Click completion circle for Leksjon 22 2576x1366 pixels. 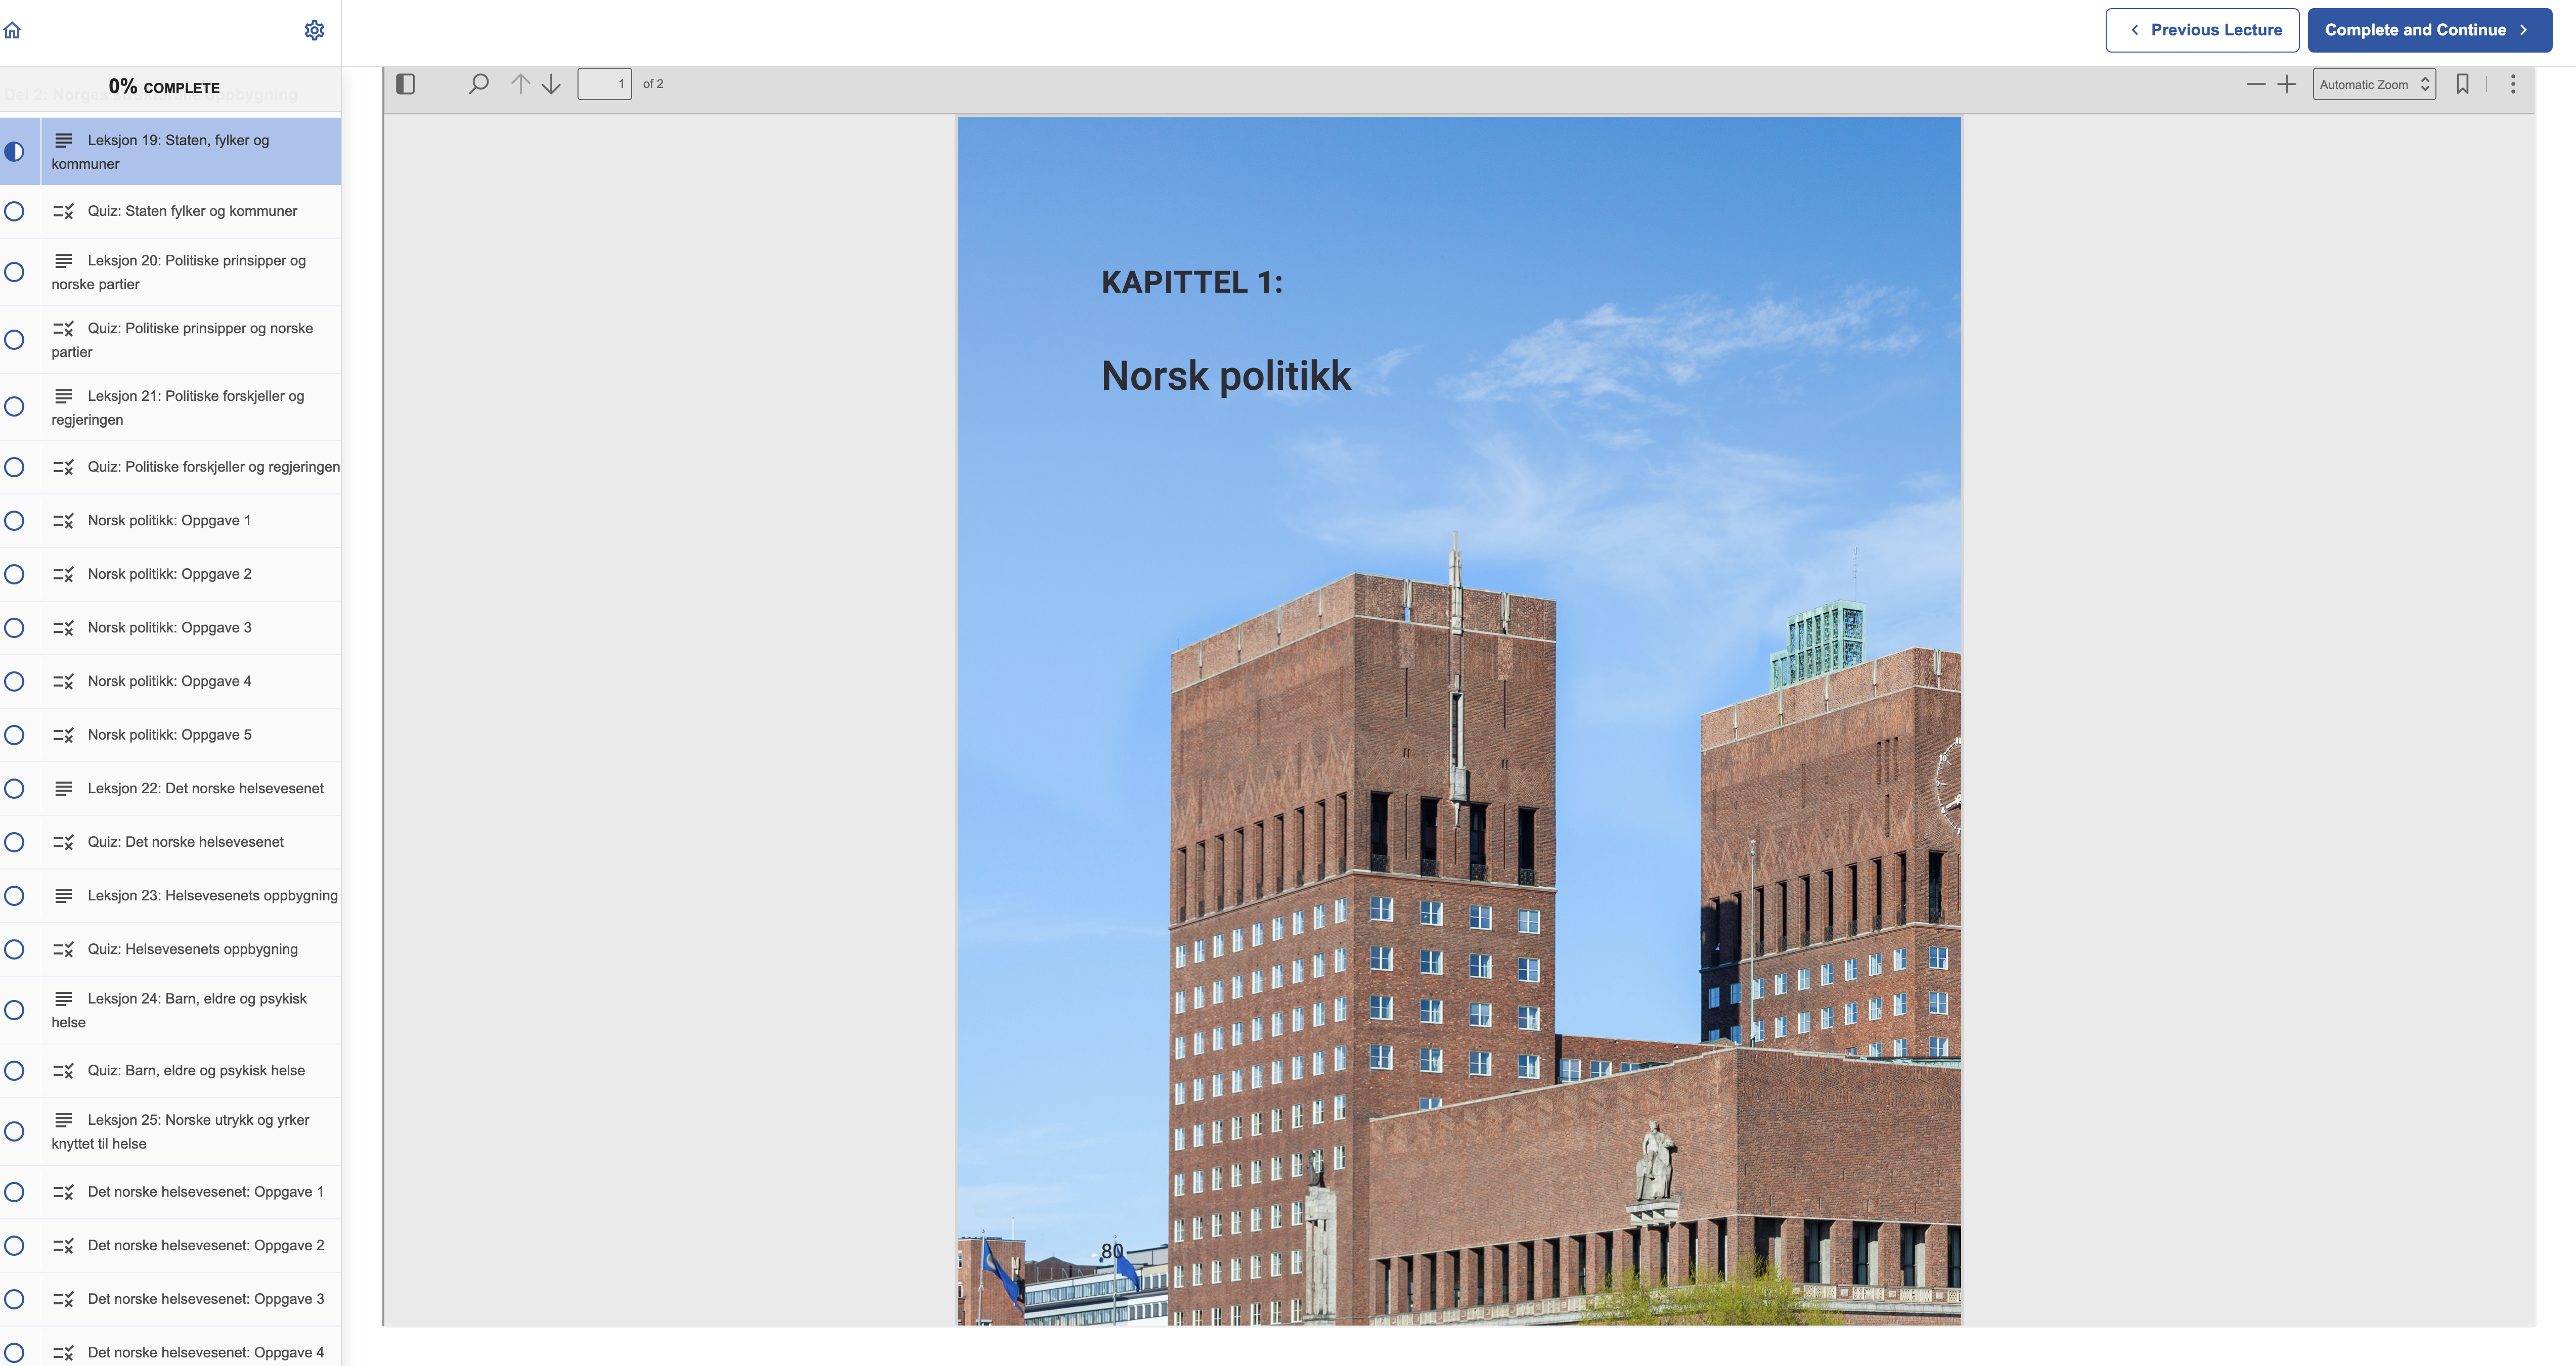coord(14,789)
